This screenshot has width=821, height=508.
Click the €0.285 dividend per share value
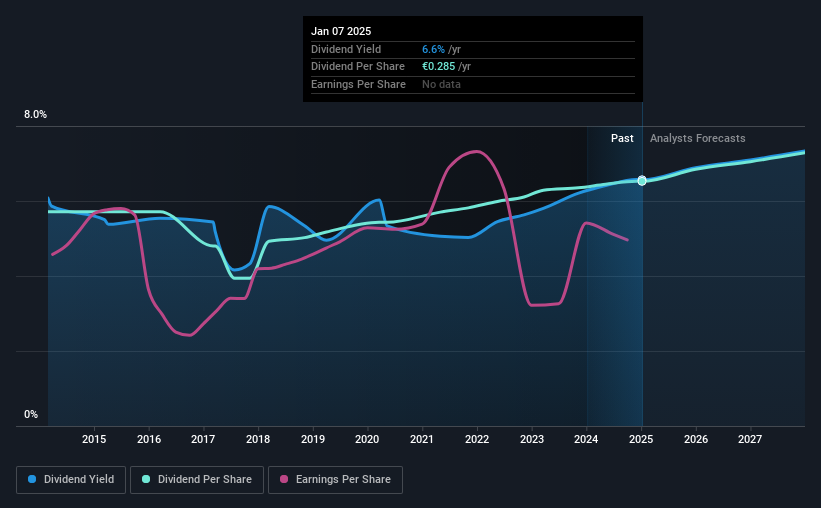click(438, 67)
